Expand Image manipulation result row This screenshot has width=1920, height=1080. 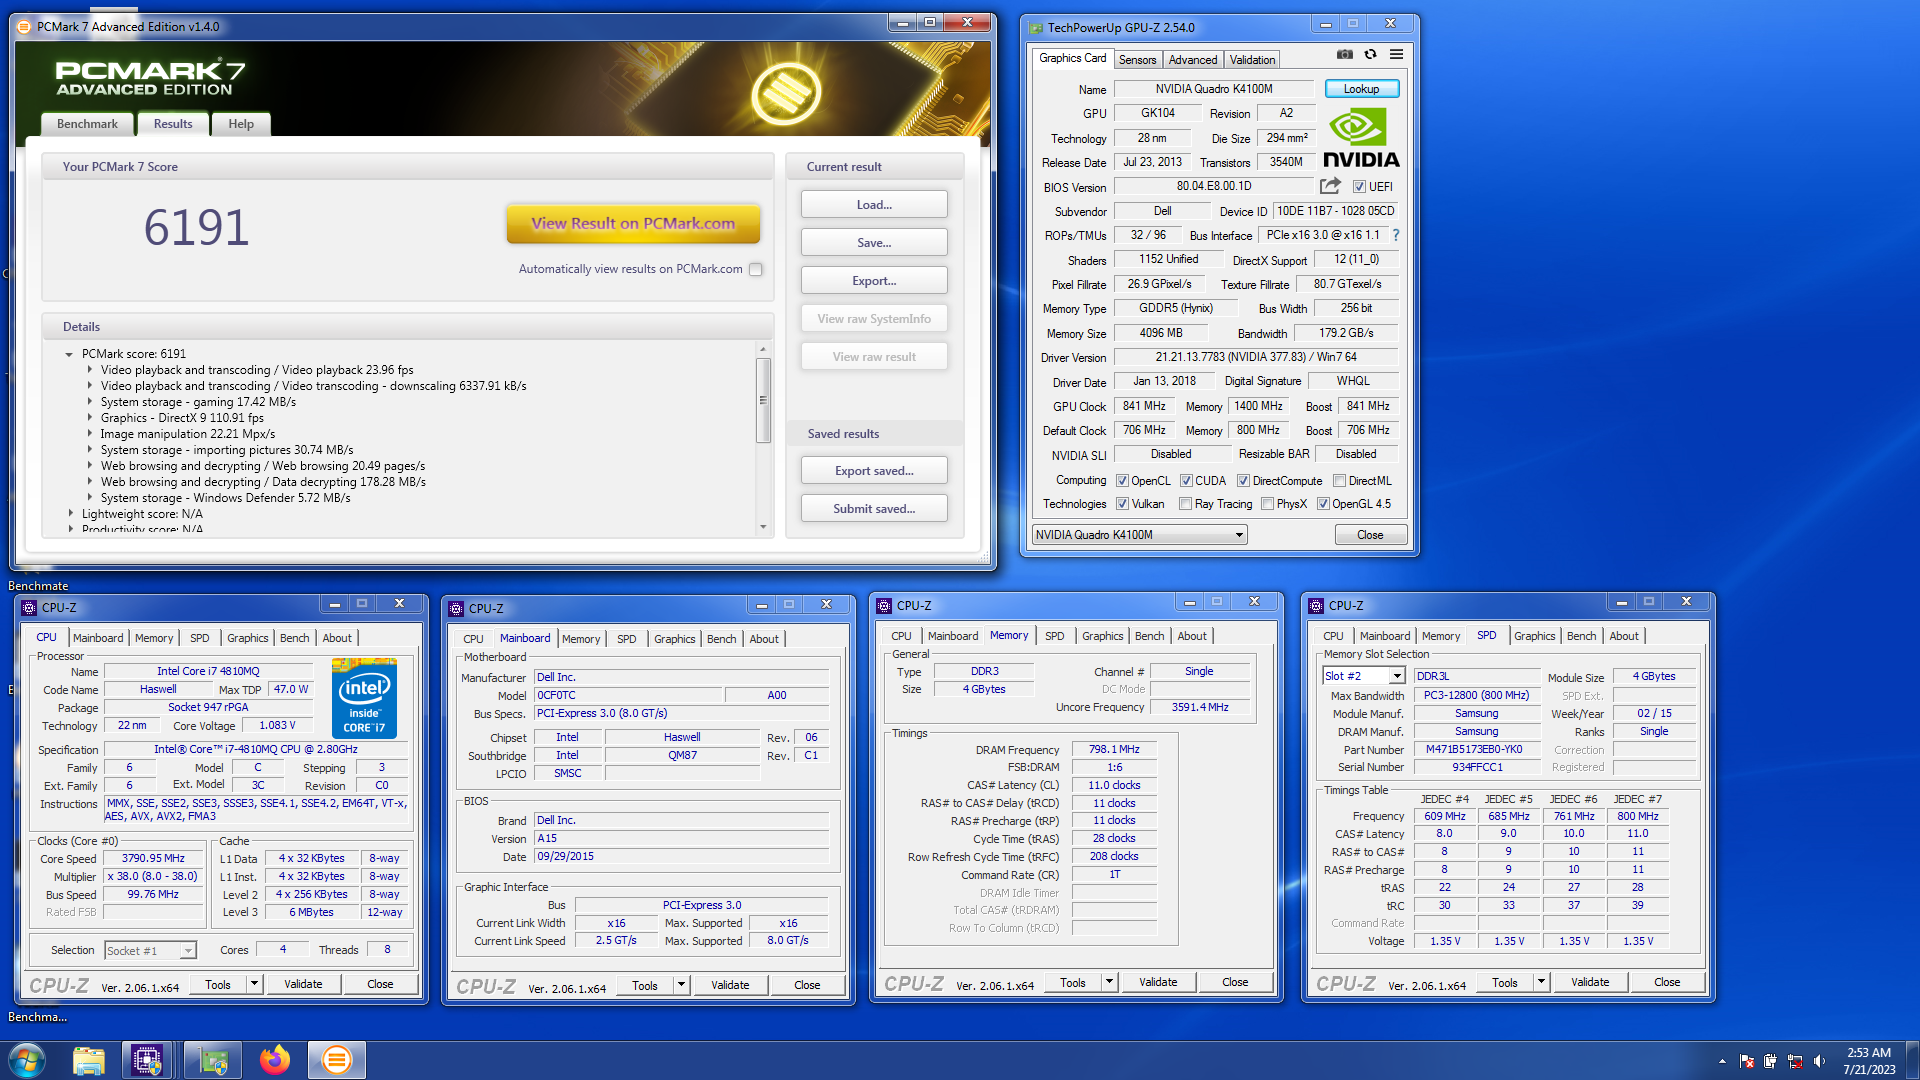(89, 434)
